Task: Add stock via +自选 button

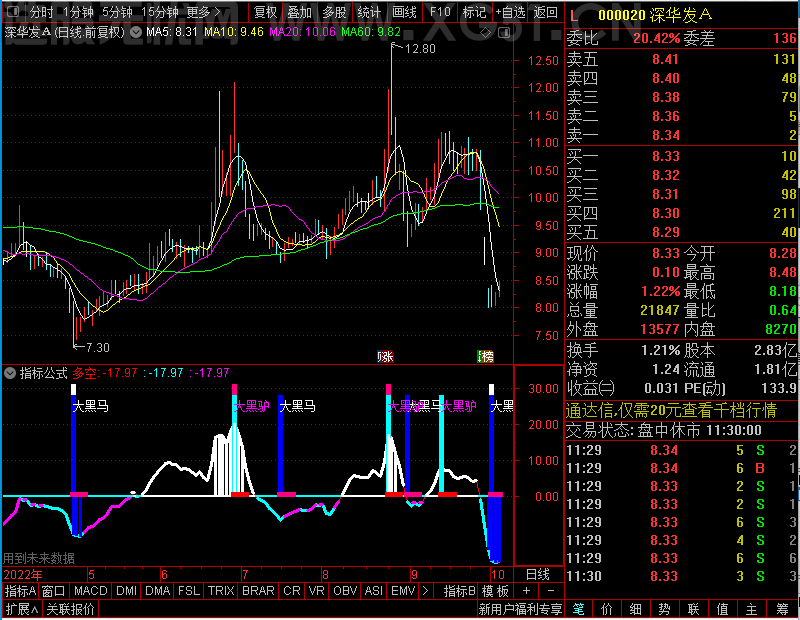Action: click(x=510, y=12)
